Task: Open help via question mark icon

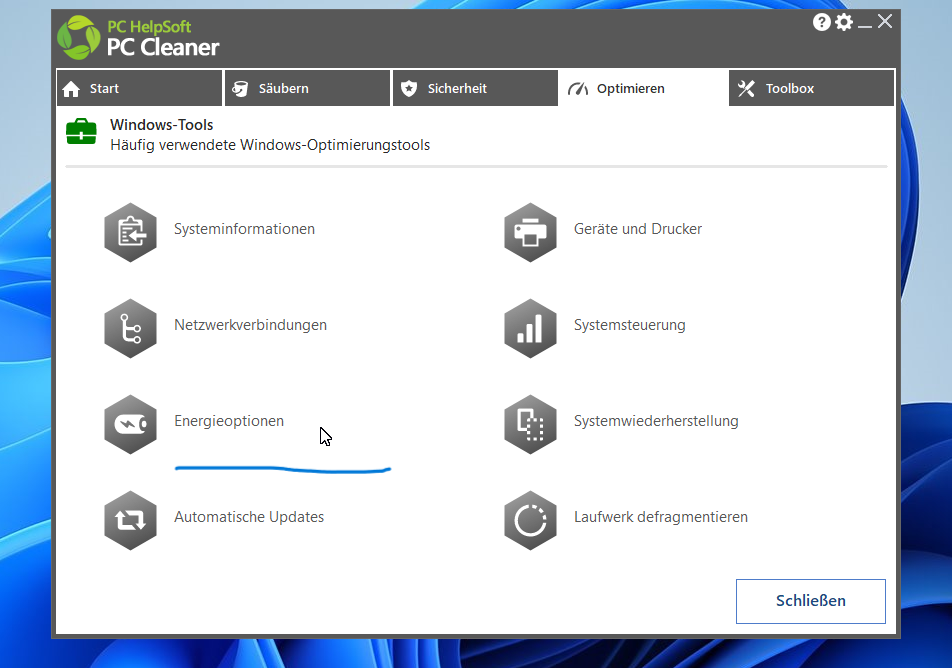Action: (821, 22)
